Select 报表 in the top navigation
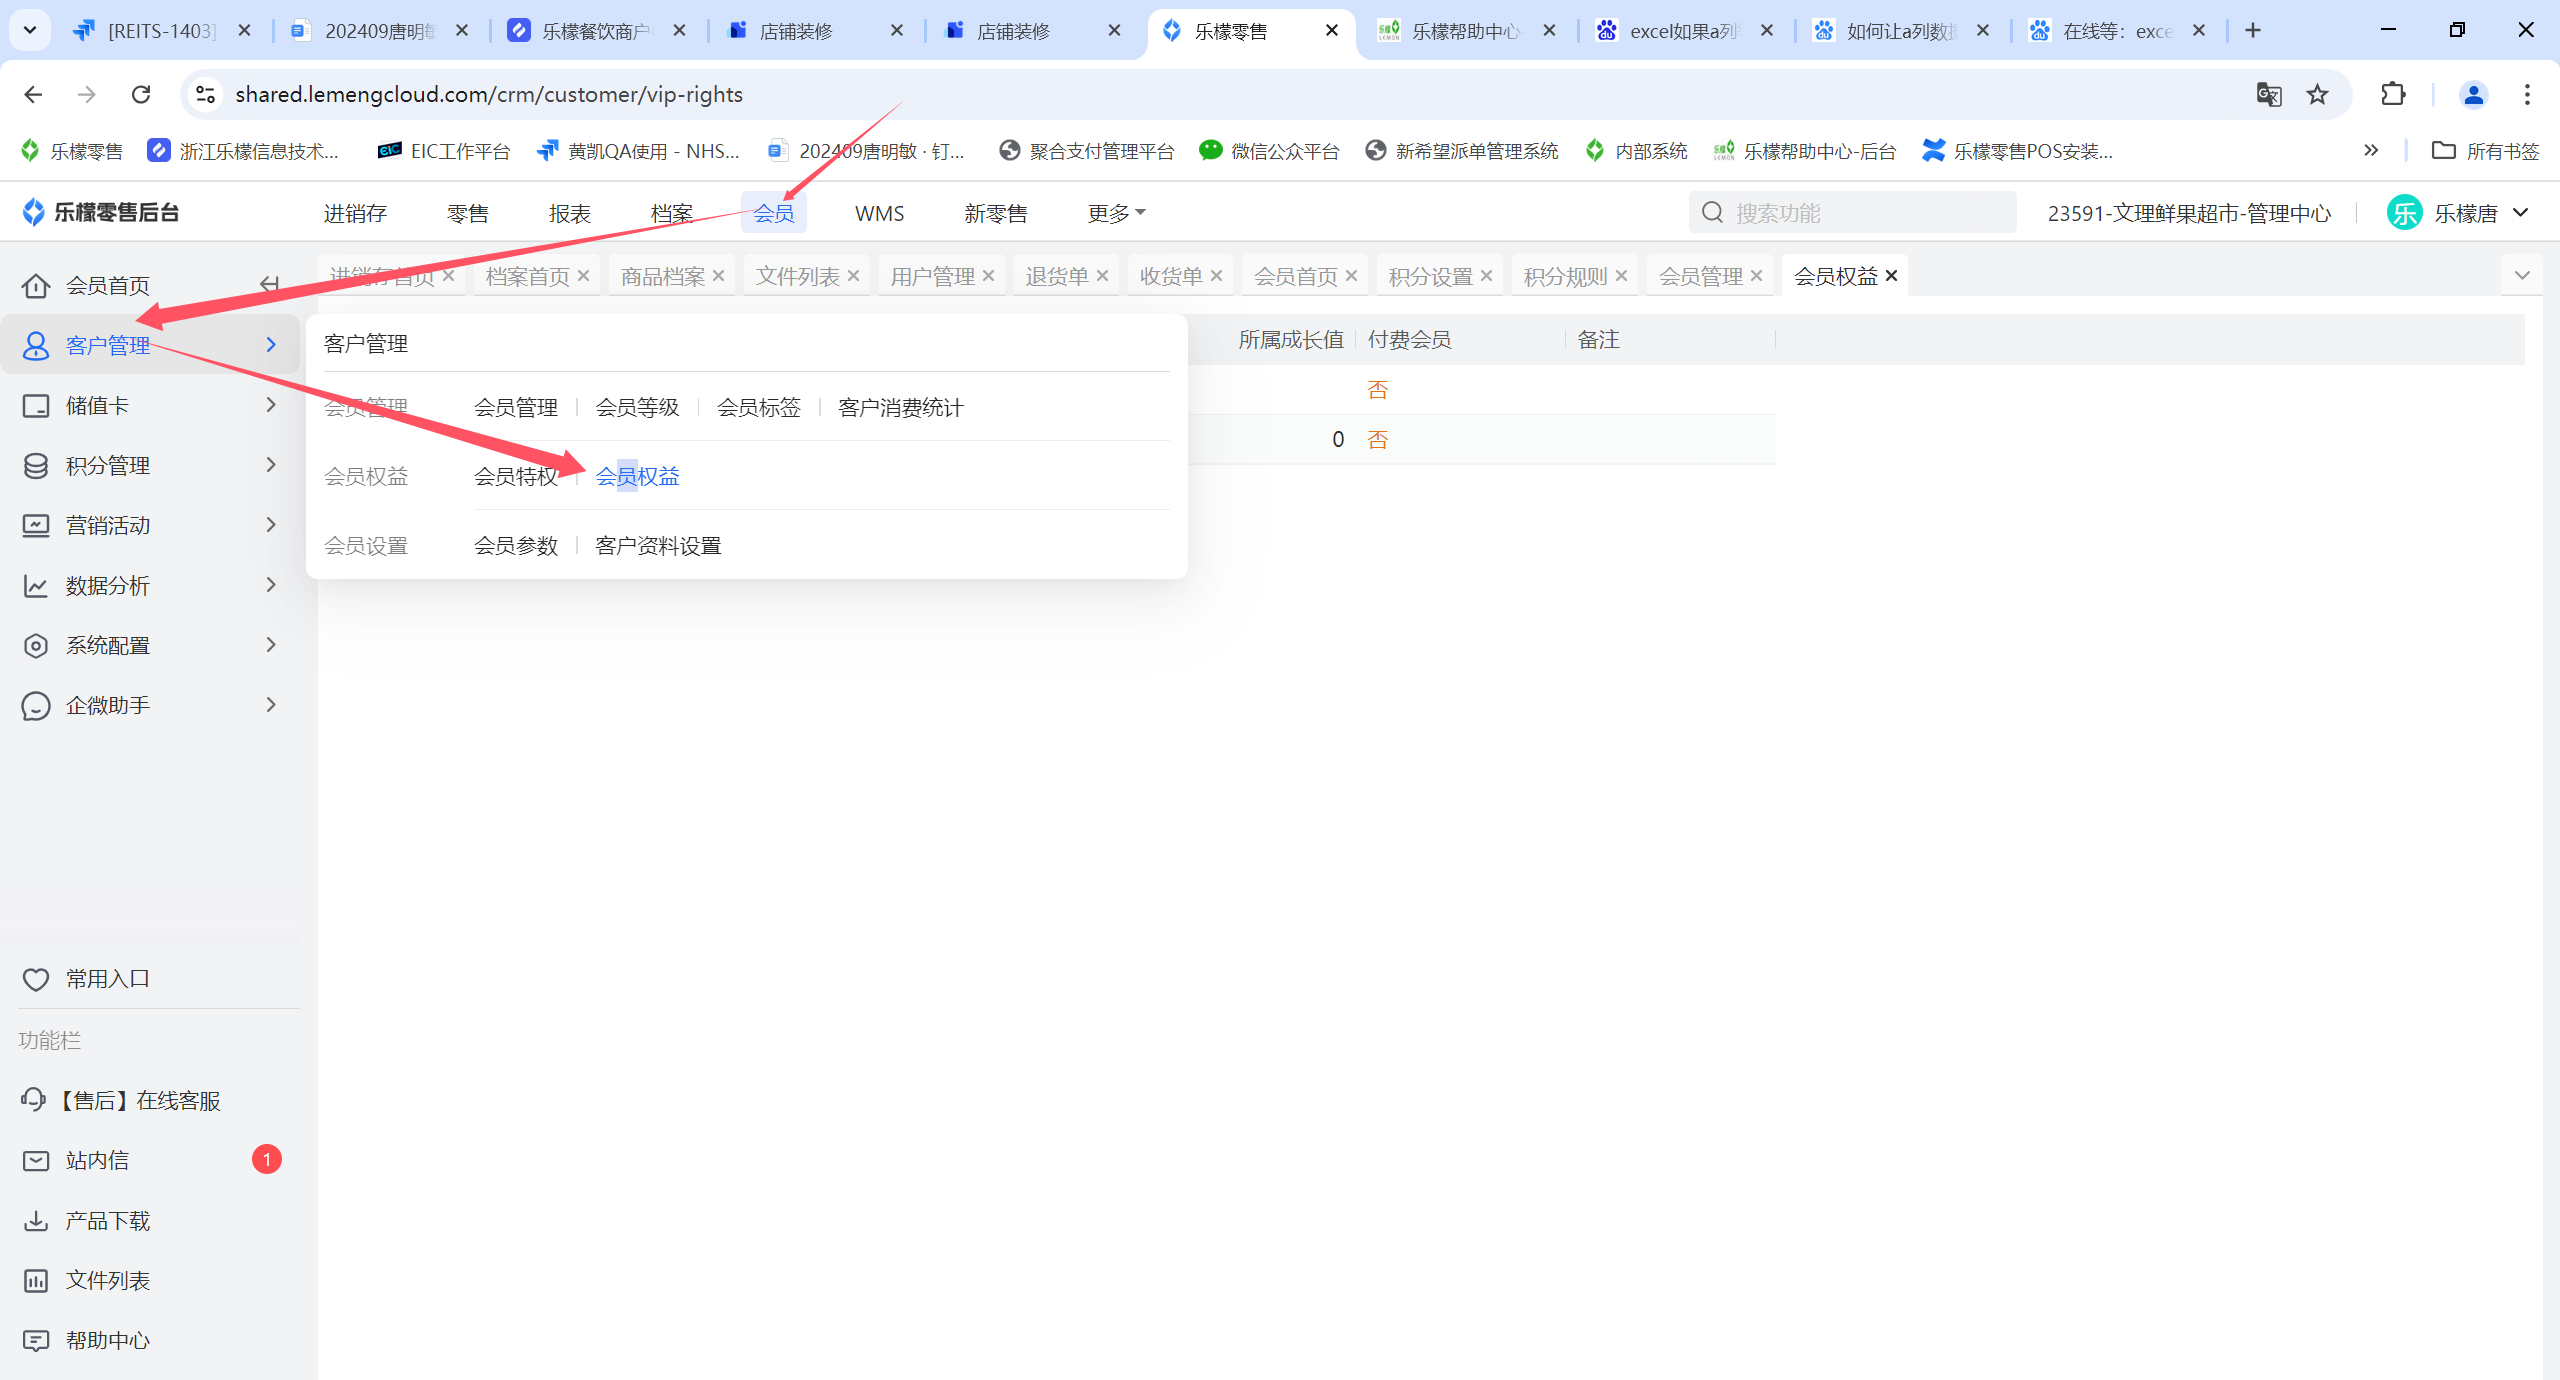The image size is (2560, 1380). tap(570, 213)
